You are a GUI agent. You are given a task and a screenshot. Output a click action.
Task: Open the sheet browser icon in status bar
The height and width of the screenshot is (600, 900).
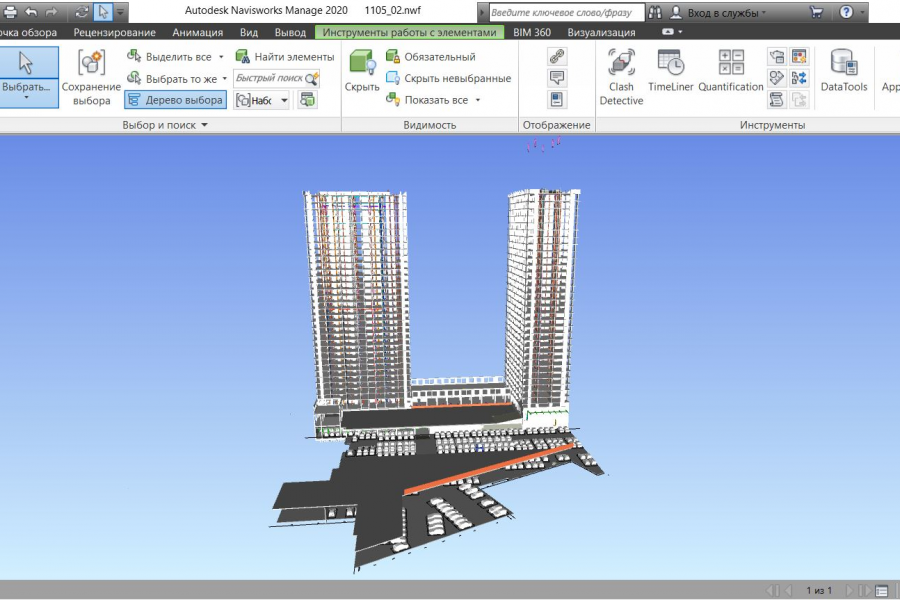click(x=881, y=590)
